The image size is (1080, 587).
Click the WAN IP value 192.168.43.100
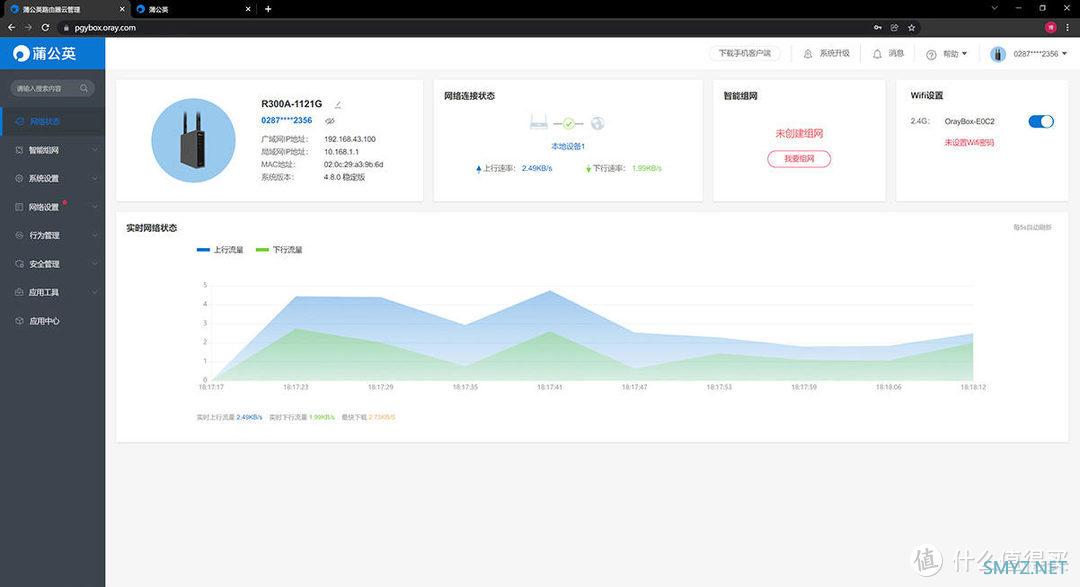point(350,139)
